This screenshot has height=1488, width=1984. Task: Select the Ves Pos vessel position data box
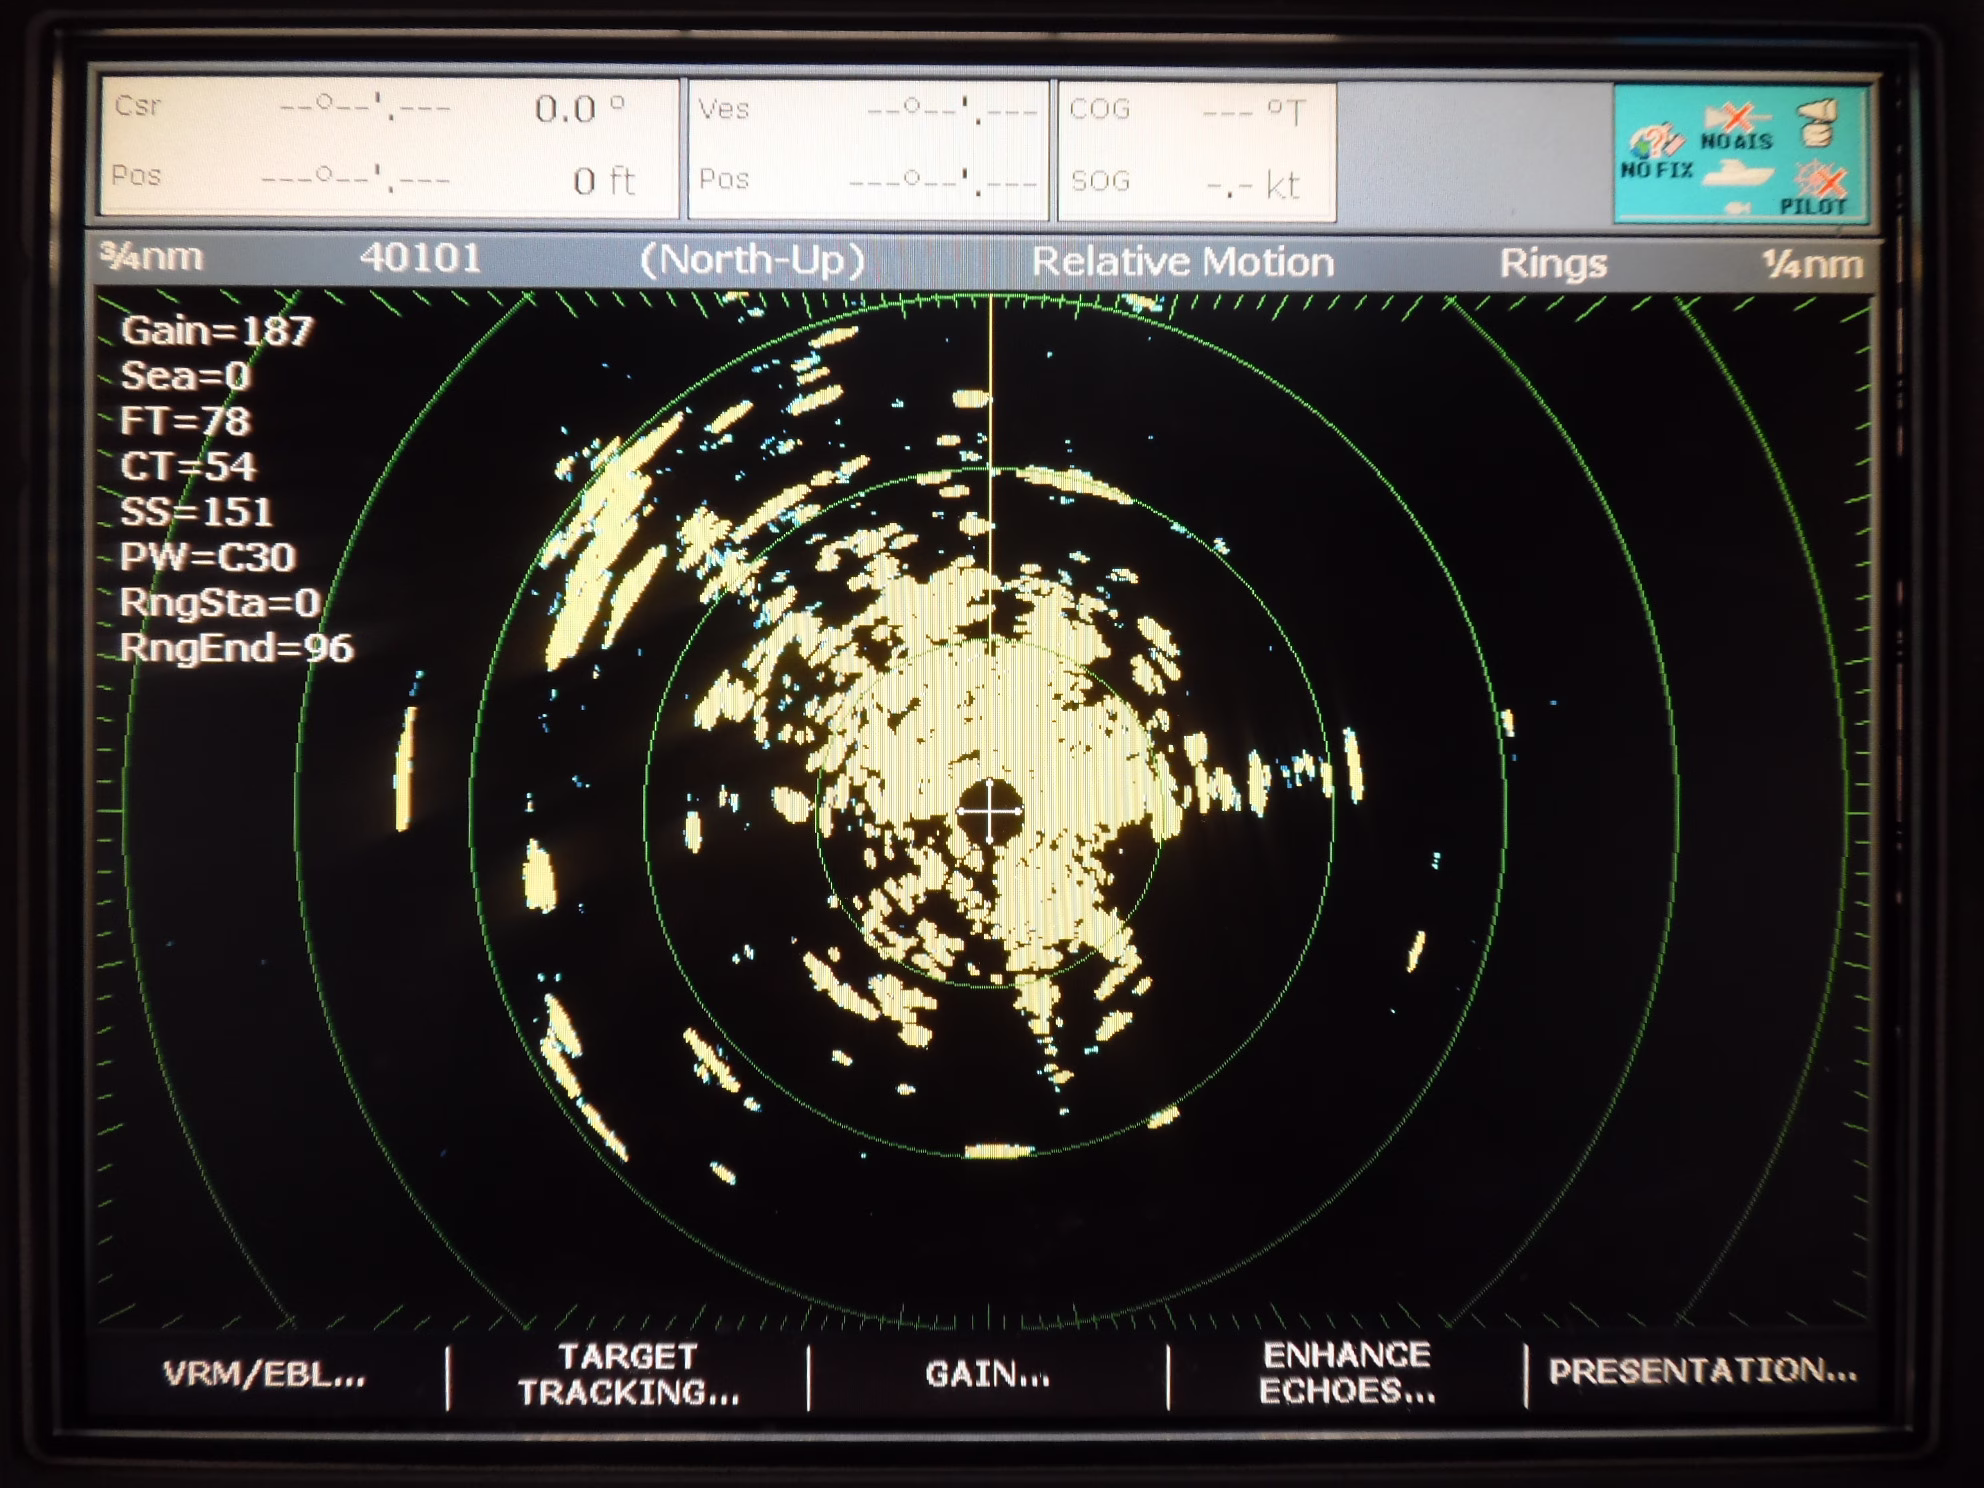868,149
